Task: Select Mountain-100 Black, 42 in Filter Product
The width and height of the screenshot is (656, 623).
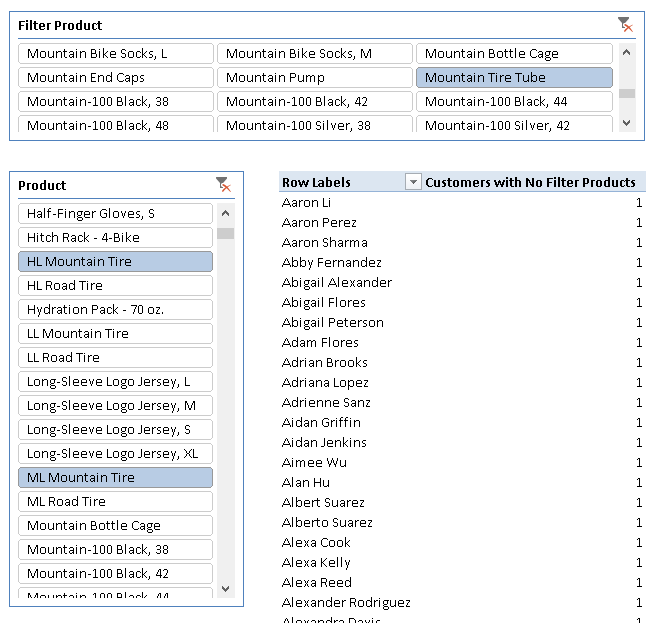Action: (x=315, y=101)
